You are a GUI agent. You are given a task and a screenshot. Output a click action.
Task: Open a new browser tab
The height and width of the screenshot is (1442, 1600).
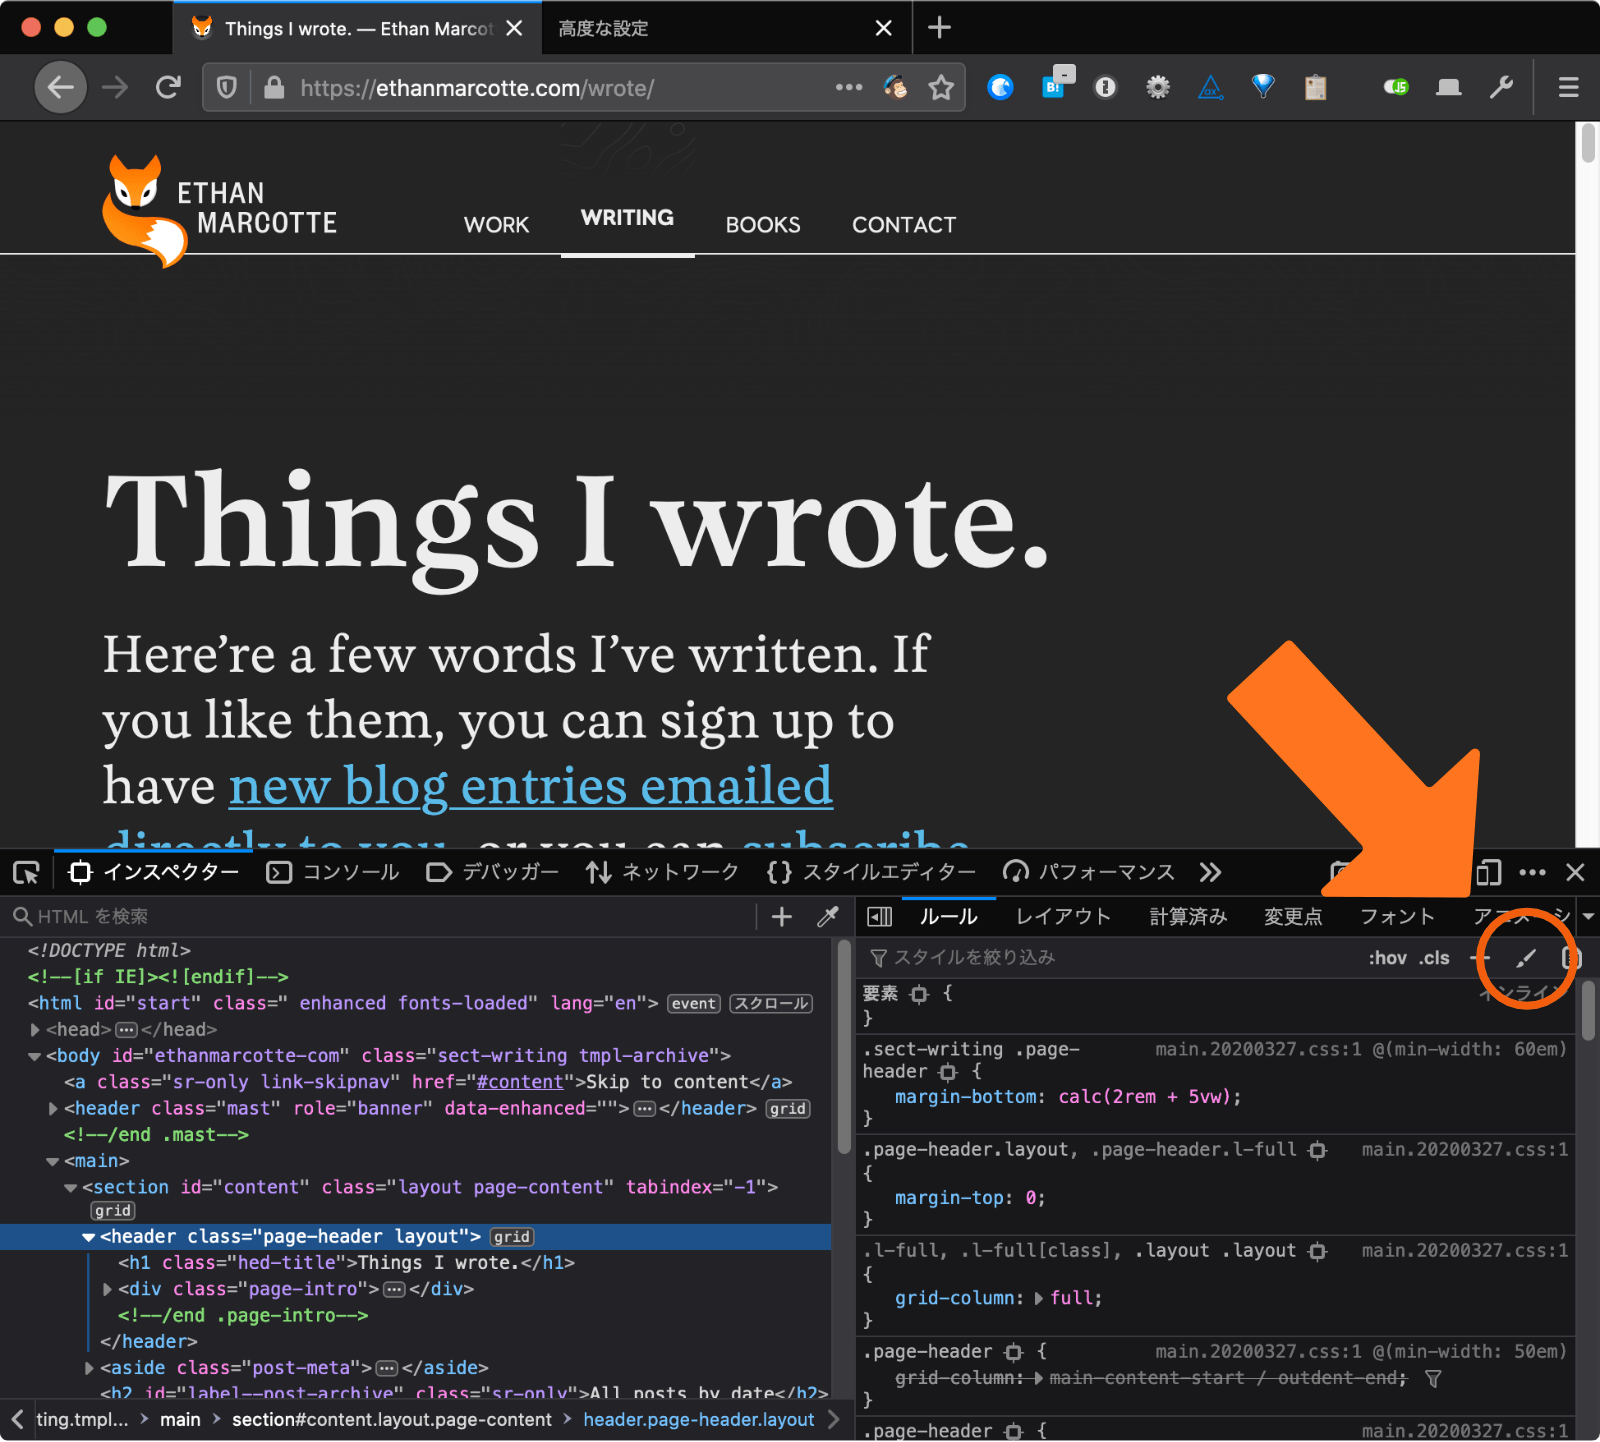pos(939,28)
